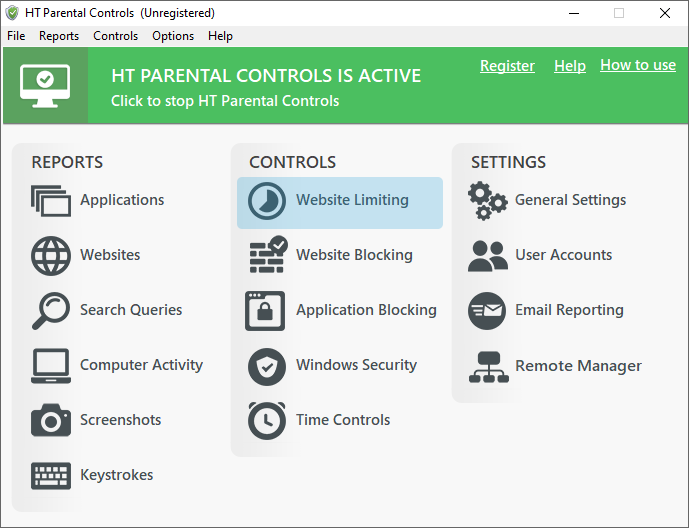Select the Application Blocking label
The image size is (689, 528).
click(366, 310)
